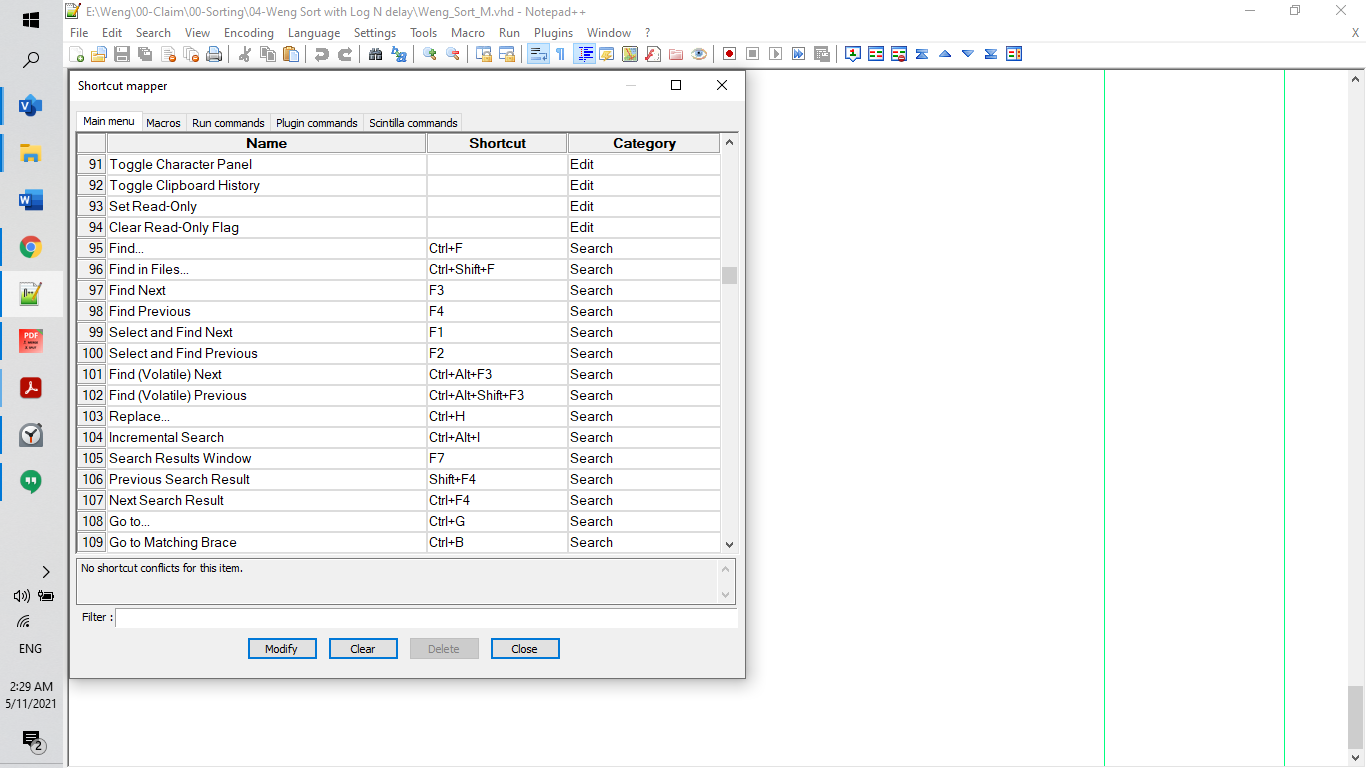1366x768 pixels.
Task: Click the shortcut list scrollbar thumb
Action: [729, 275]
